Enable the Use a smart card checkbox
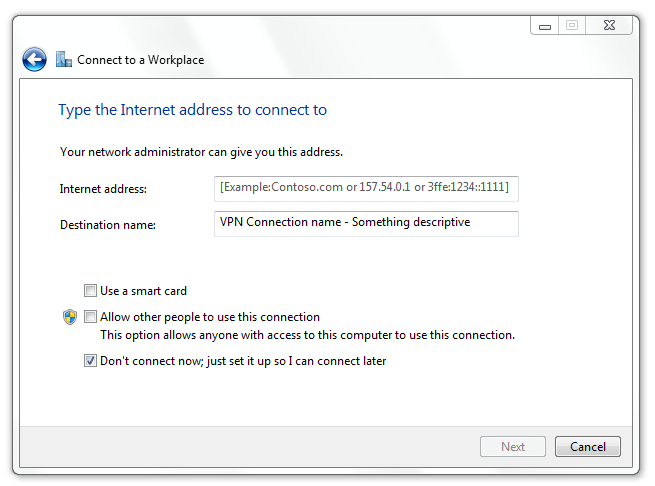Viewport: 655px width, 486px height. coord(91,291)
